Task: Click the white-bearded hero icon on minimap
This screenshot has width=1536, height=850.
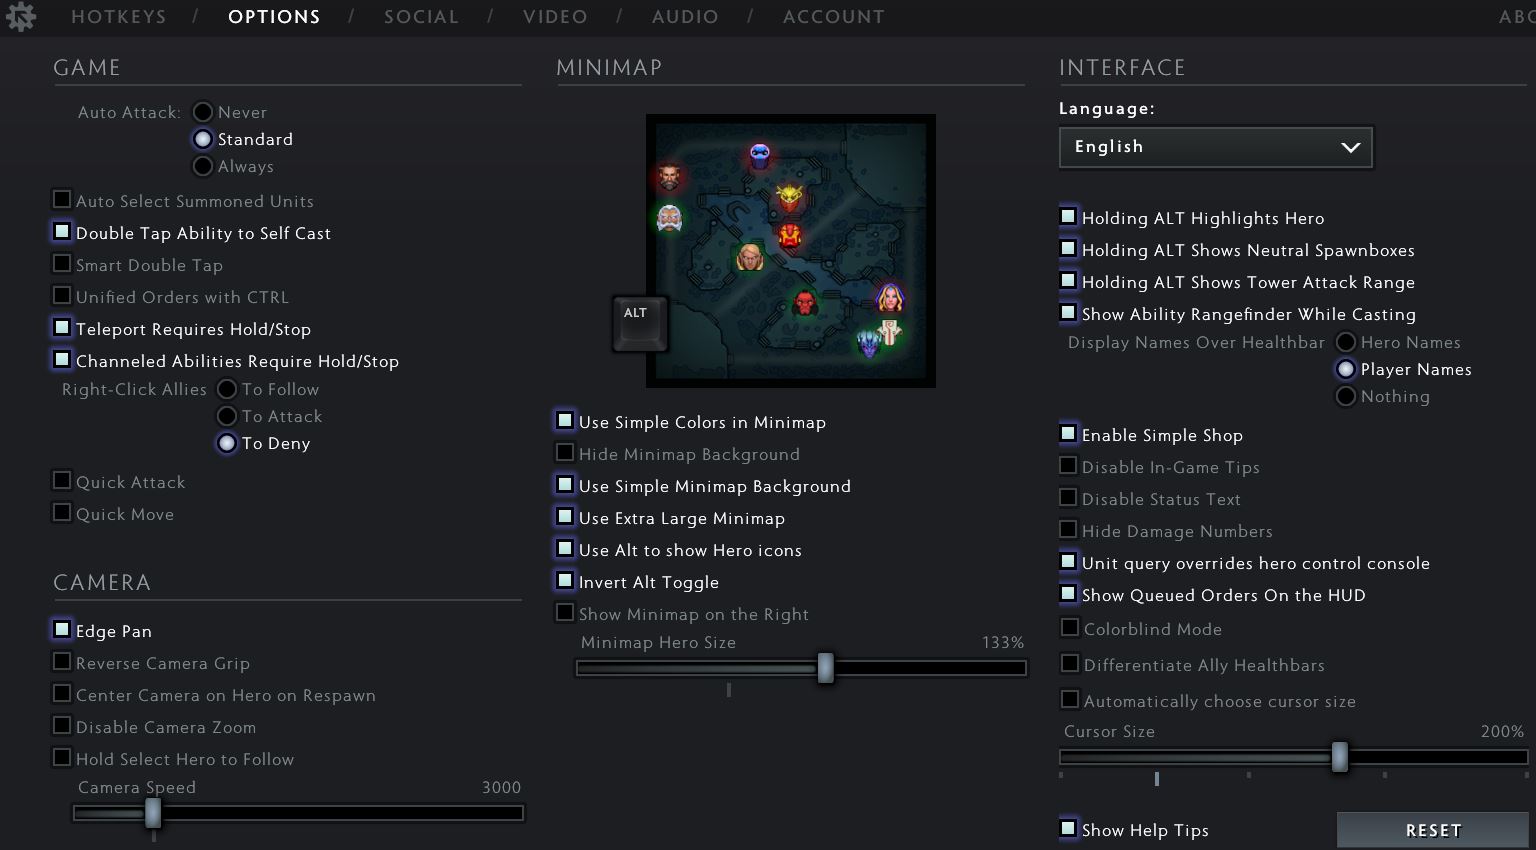Action: (x=669, y=217)
